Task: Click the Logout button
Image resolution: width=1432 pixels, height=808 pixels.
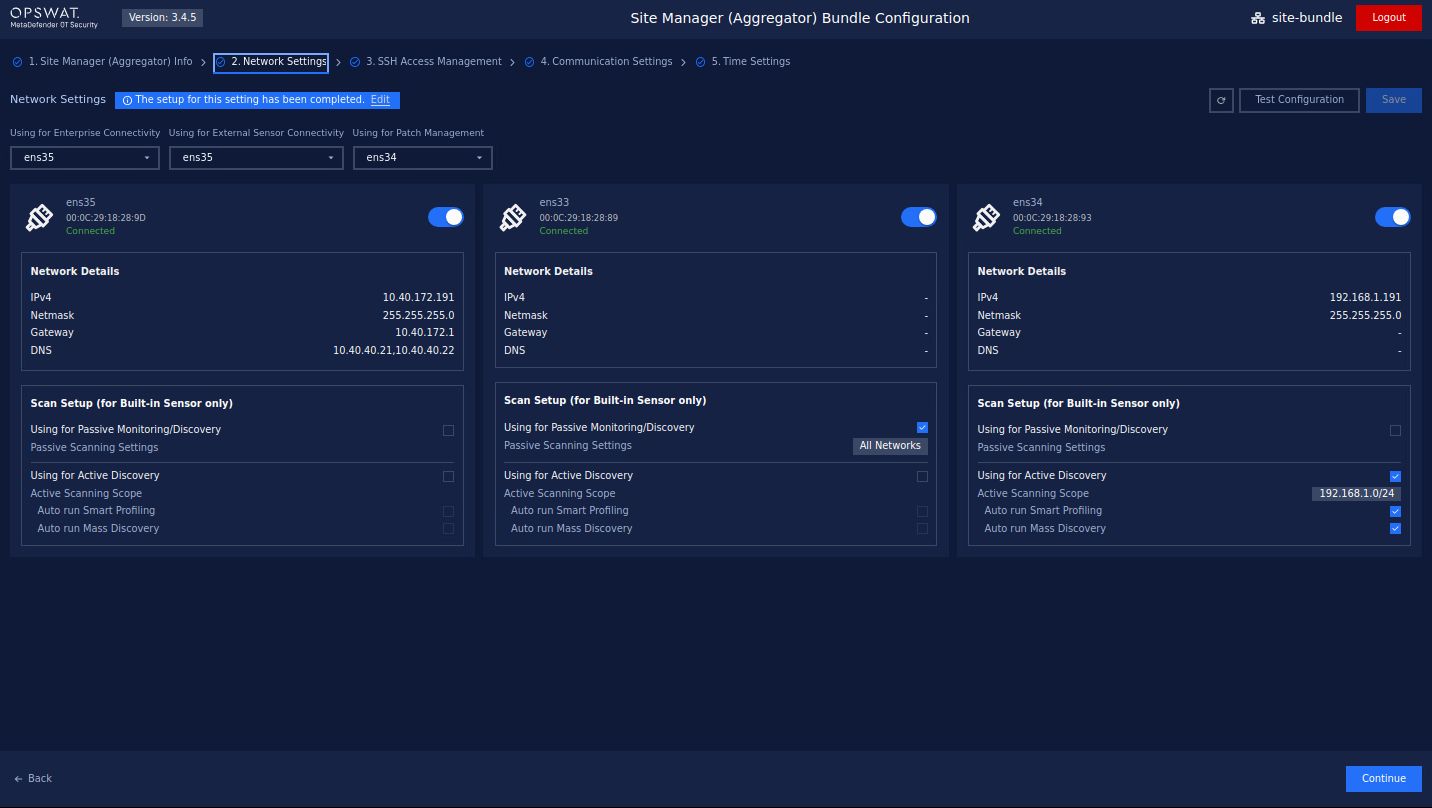Action: (1389, 18)
